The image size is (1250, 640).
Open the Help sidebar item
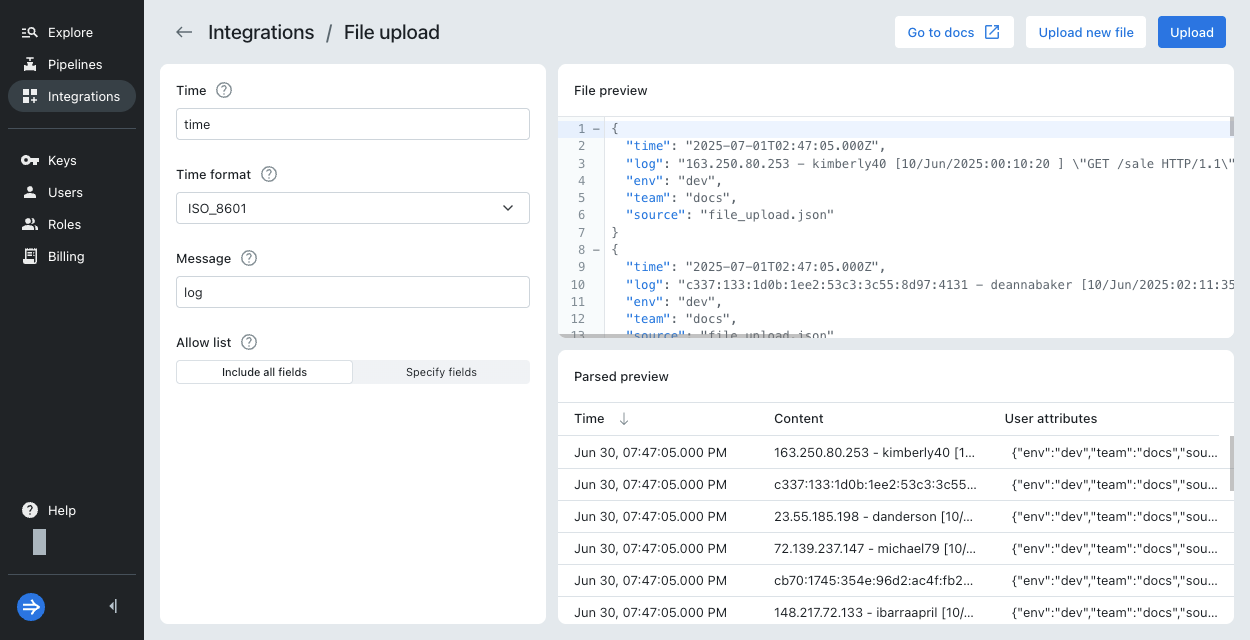coord(72,510)
